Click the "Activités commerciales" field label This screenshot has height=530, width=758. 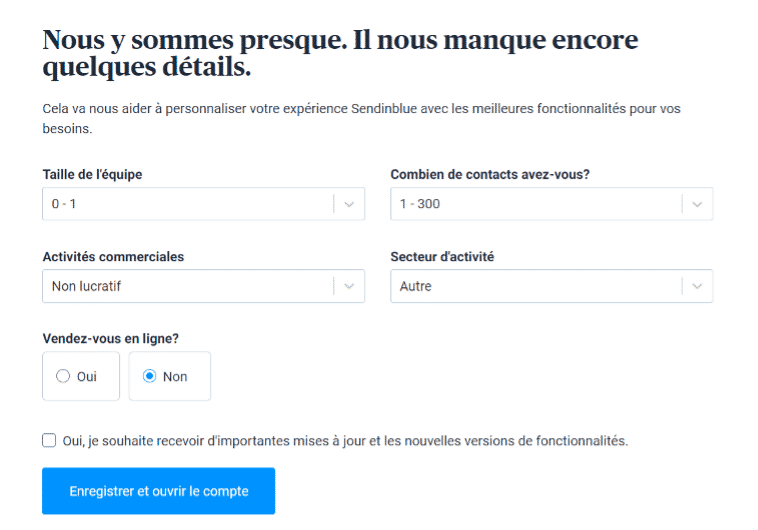point(113,256)
